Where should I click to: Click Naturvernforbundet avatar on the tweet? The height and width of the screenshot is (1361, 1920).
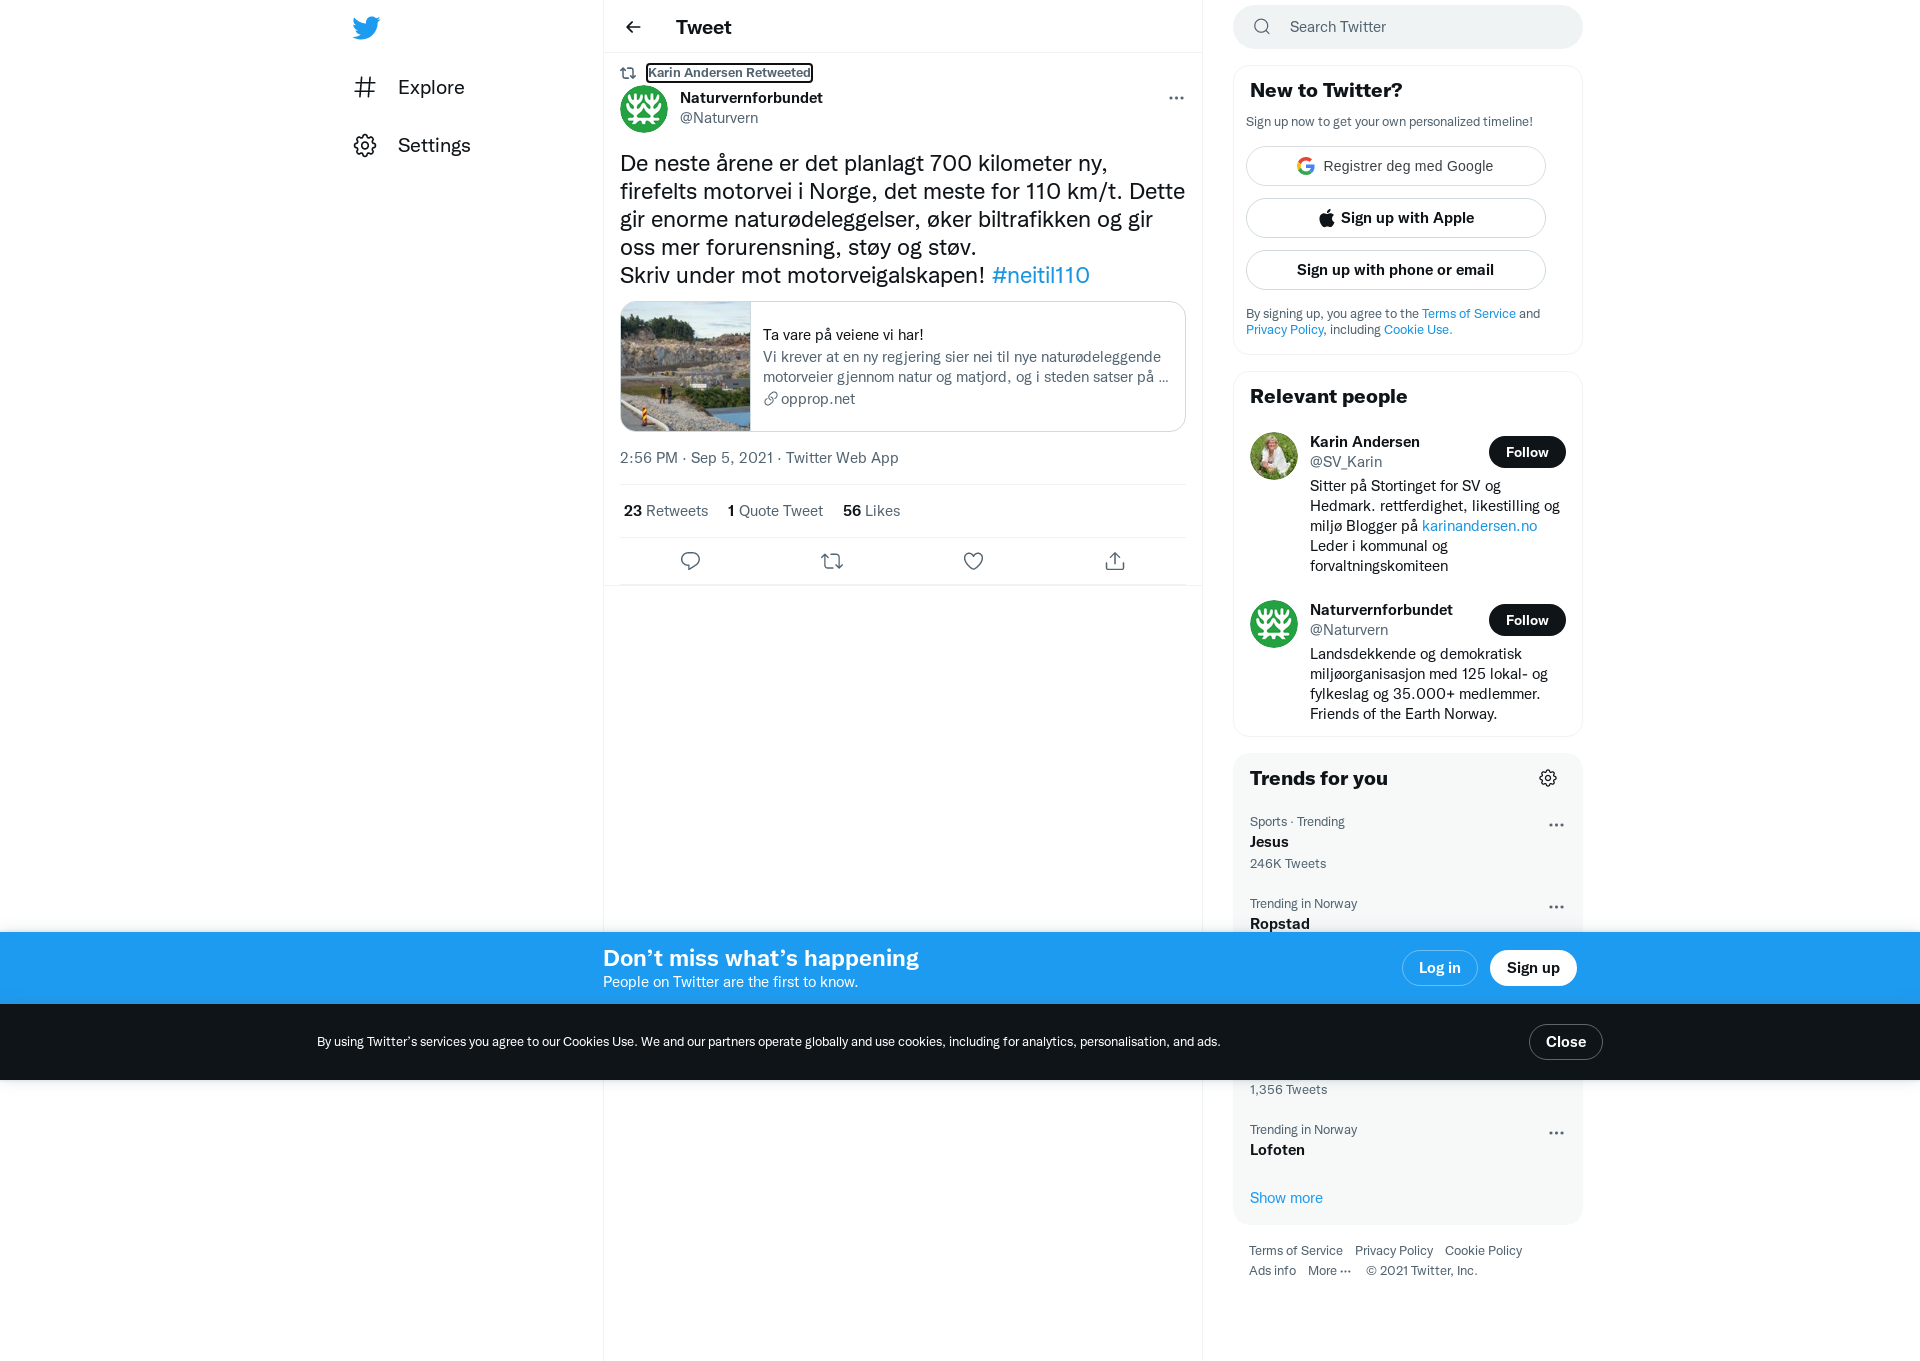click(644, 108)
